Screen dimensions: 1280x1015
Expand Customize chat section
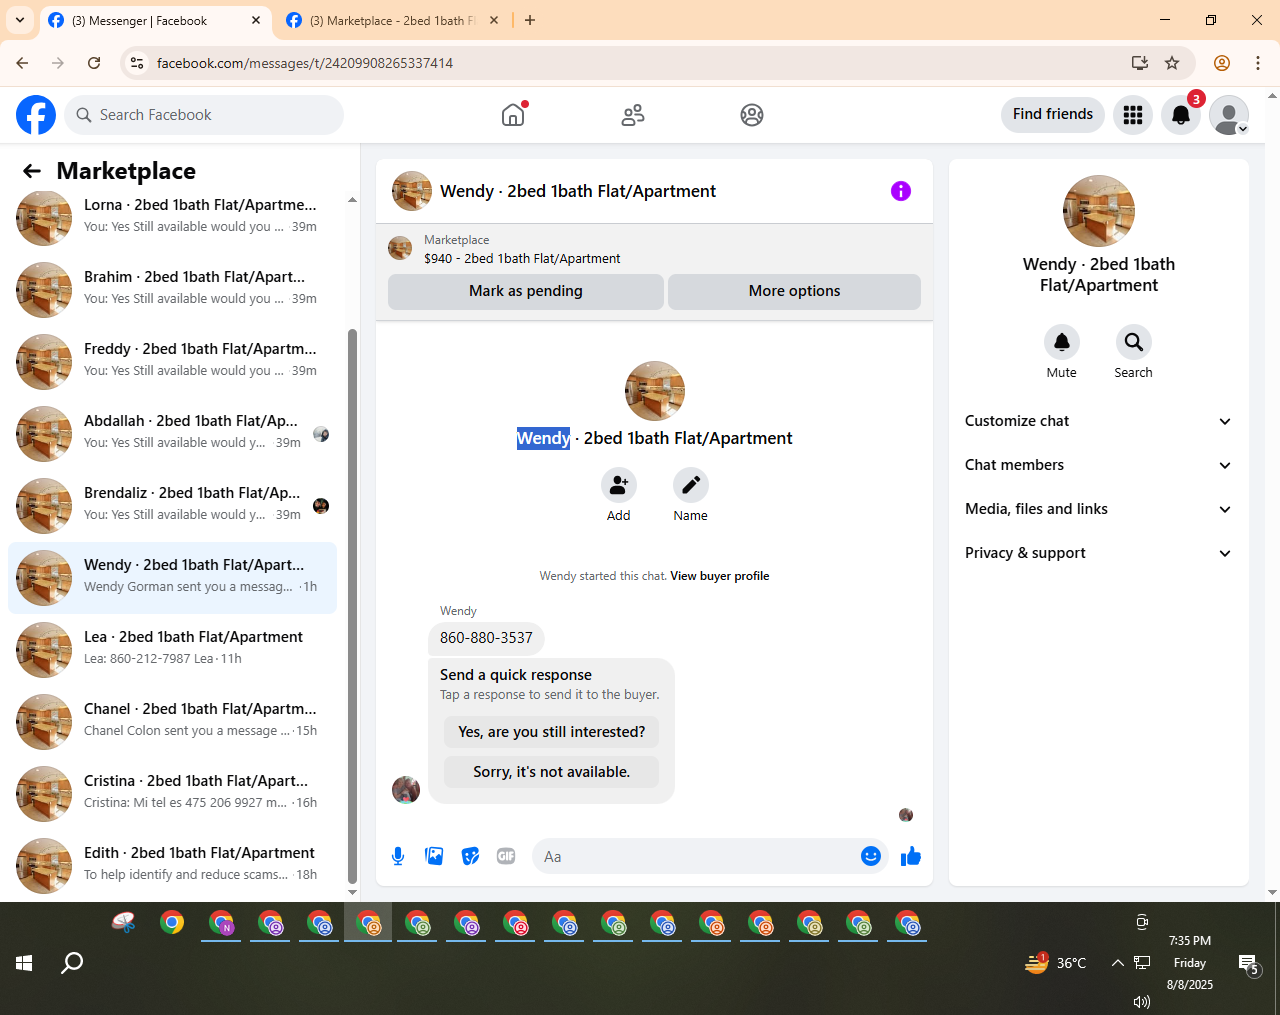[x=1098, y=421]
